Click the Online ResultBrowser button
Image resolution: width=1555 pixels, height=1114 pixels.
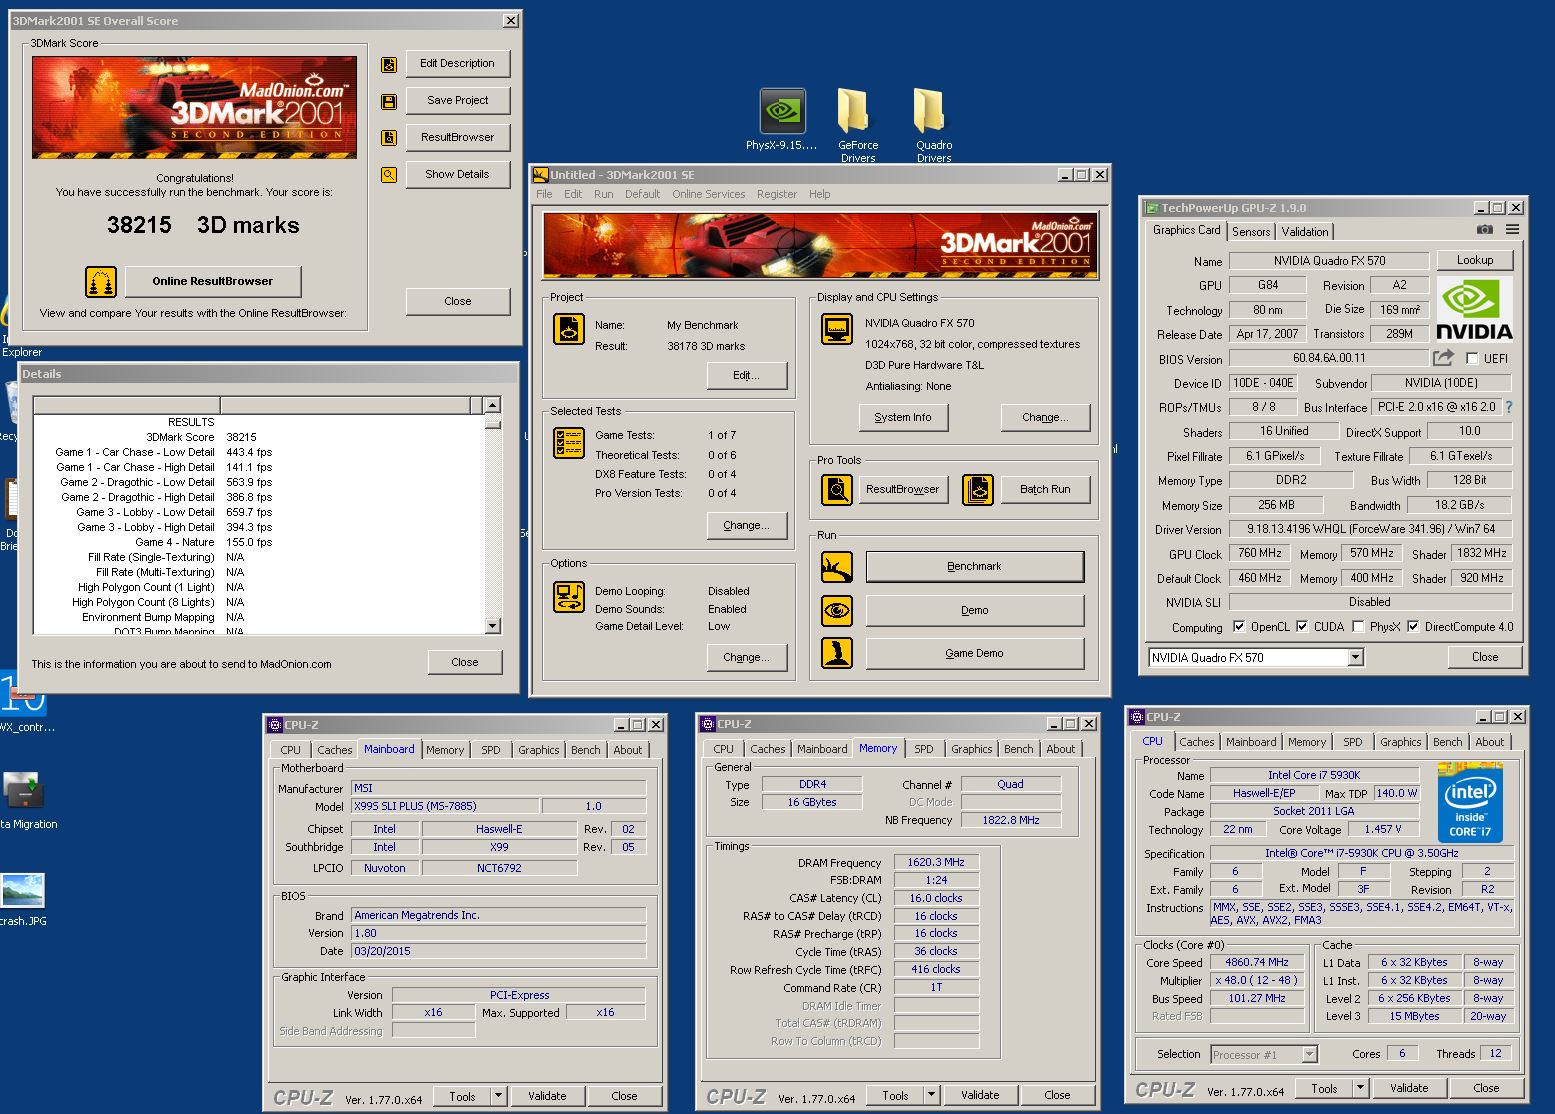[212, 282]
